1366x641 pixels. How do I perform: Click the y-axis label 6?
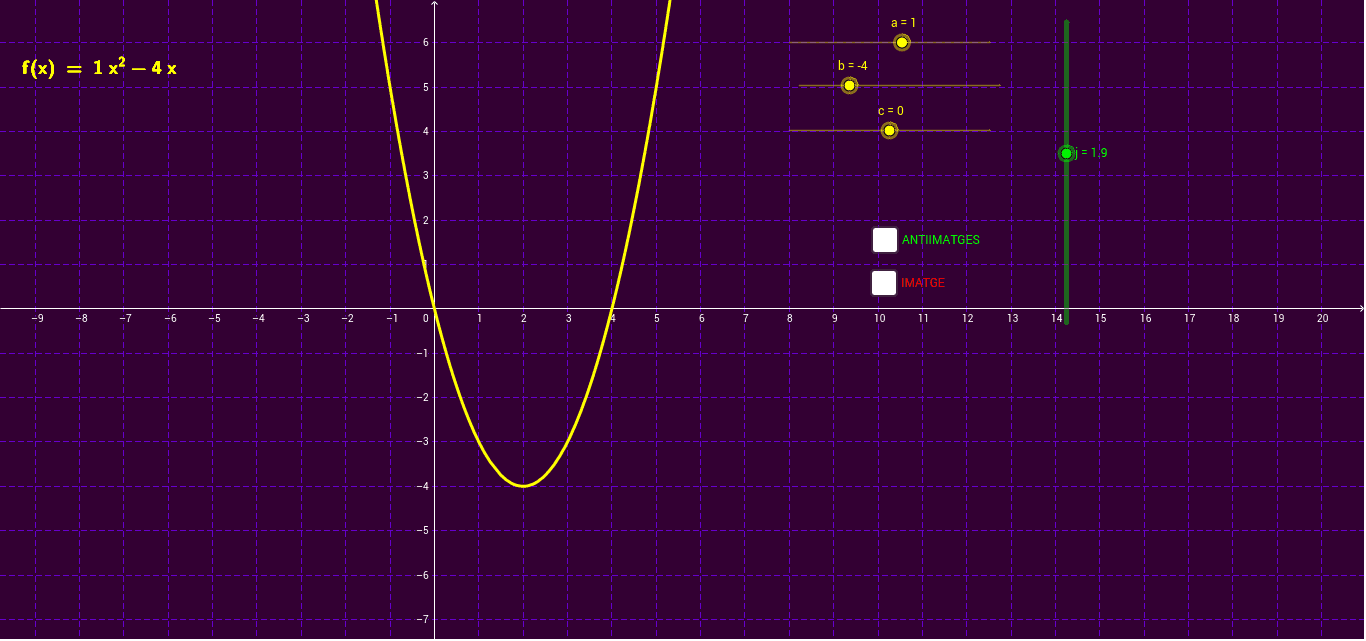click(x=425, y=42)
